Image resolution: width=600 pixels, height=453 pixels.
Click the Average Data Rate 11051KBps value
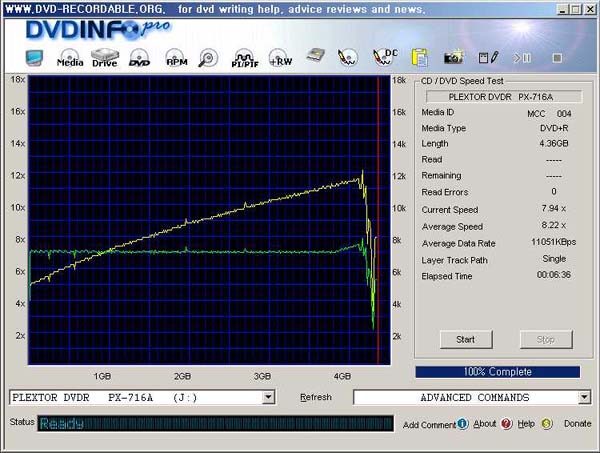point(554,242)
